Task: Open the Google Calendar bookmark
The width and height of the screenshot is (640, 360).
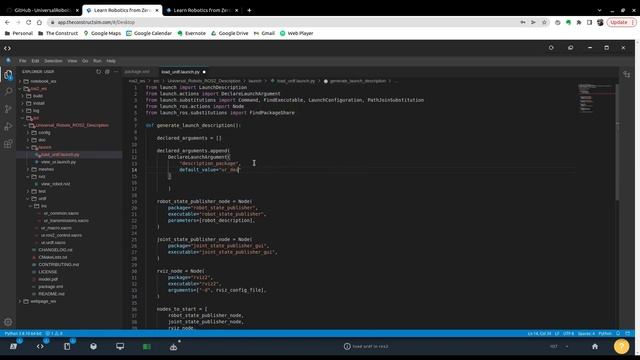Action: pos(149,33)
